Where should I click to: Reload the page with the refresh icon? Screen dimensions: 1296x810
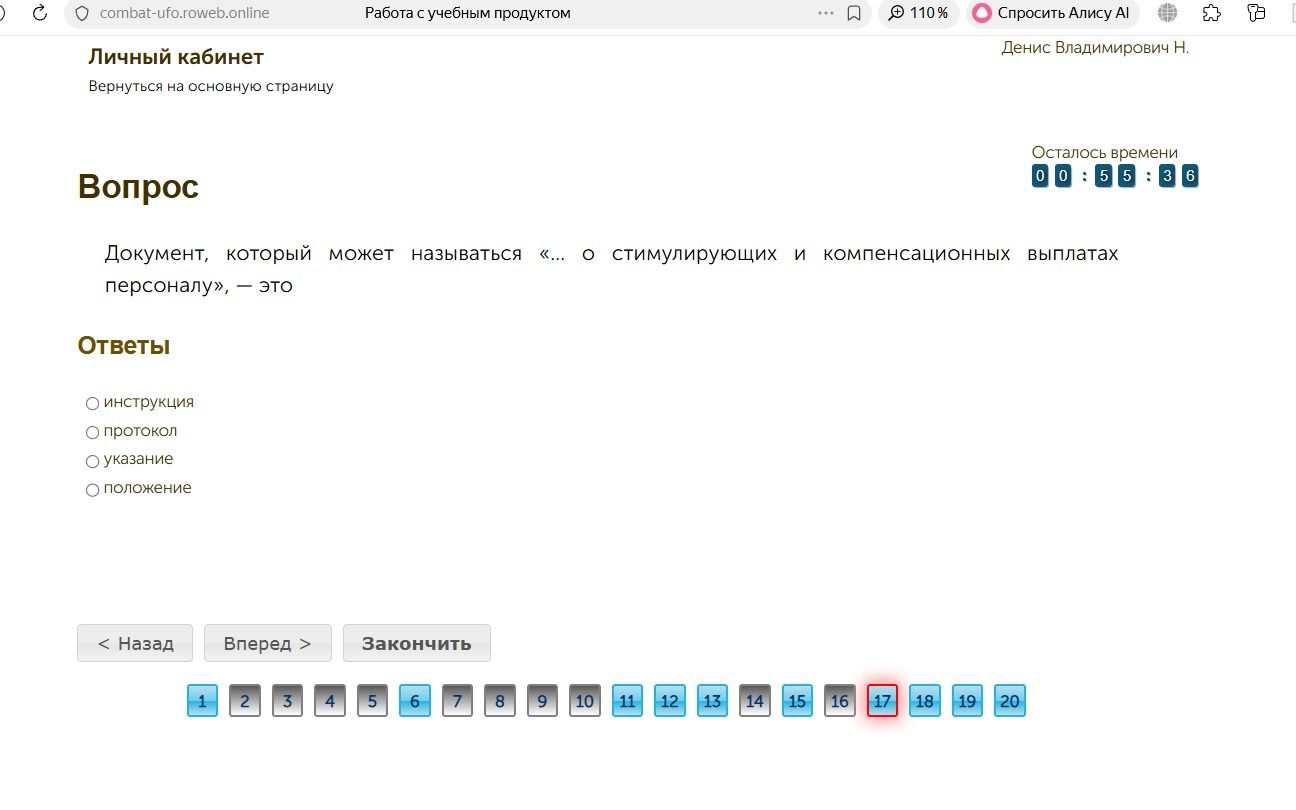click(x=40, y=13)
